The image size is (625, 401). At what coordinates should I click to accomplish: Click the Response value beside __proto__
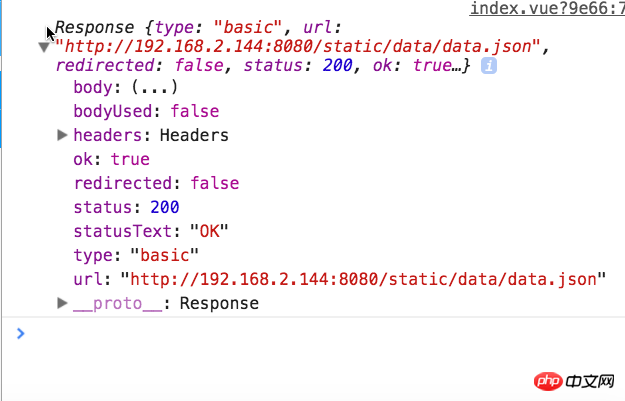pyautogui.click(x=218, y=303)
